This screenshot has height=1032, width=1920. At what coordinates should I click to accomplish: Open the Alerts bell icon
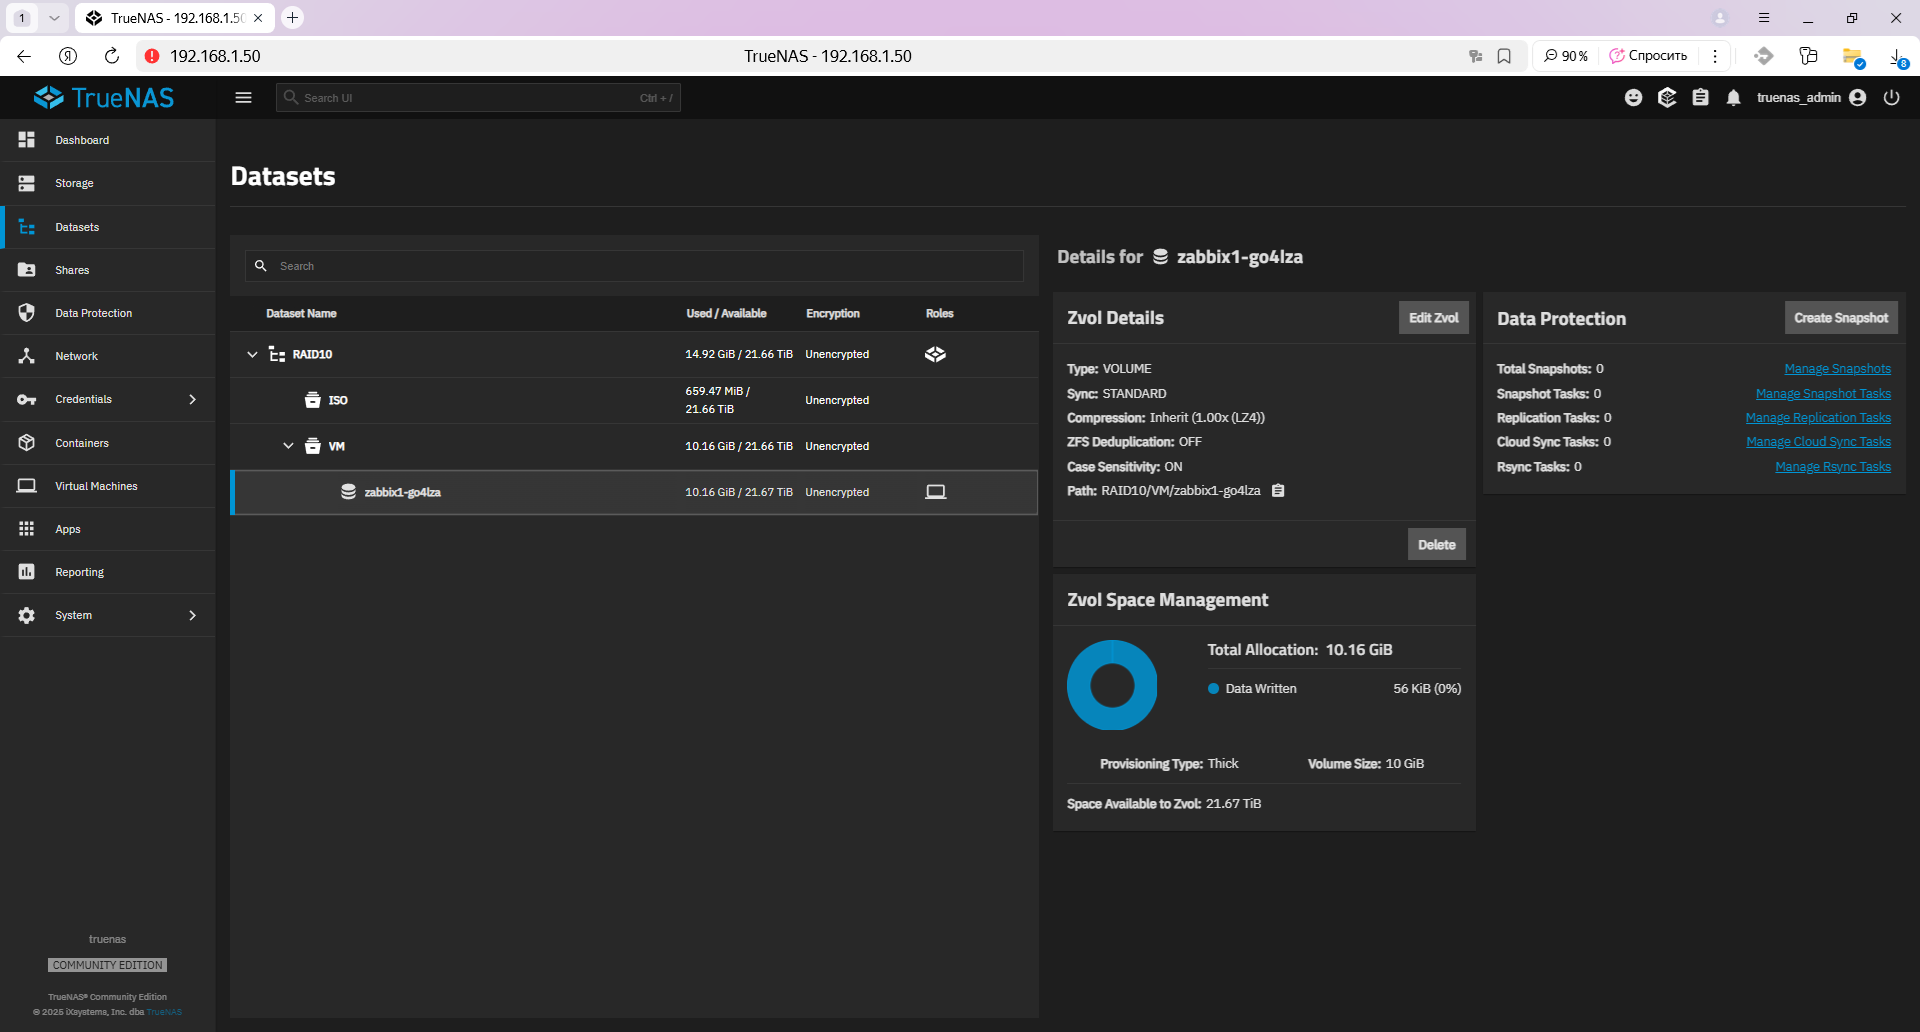1733,97
